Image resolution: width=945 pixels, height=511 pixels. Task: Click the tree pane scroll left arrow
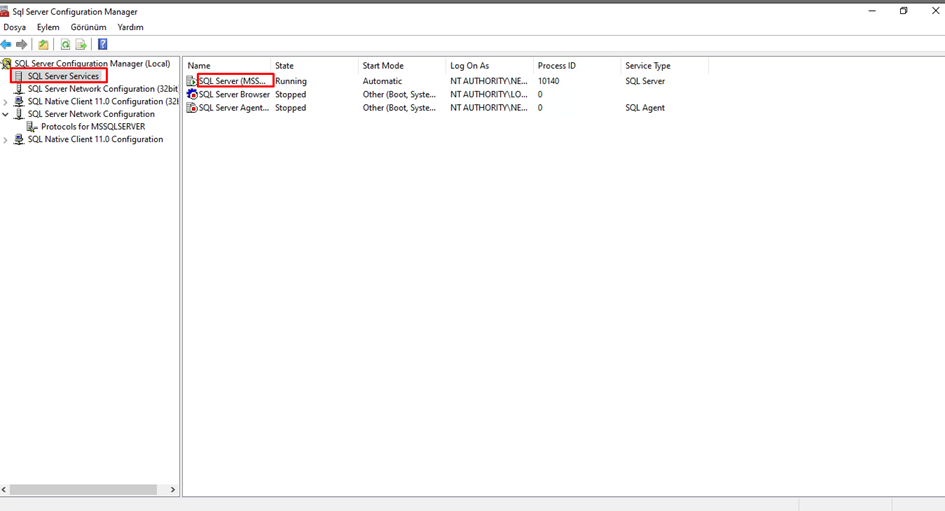click(x=4, y=490)
